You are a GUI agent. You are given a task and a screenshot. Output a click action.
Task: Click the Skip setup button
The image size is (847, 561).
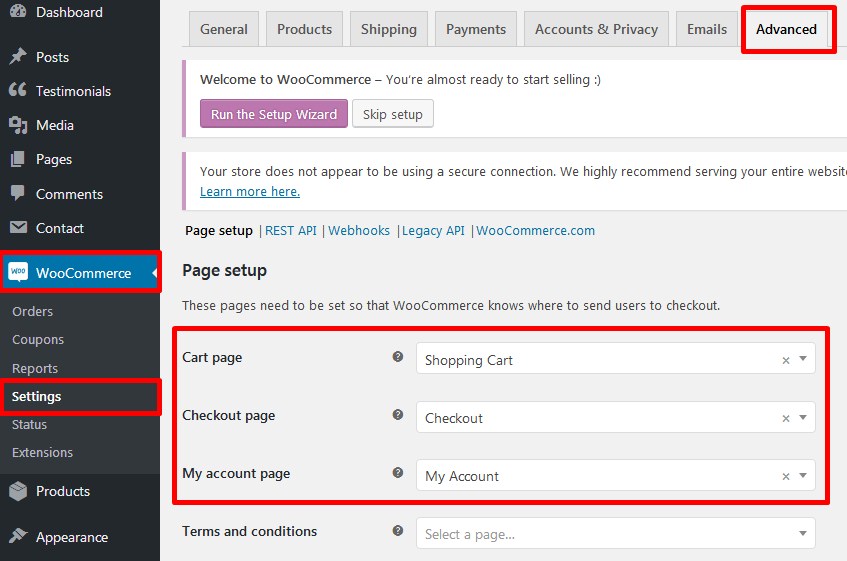coord(393,113)
